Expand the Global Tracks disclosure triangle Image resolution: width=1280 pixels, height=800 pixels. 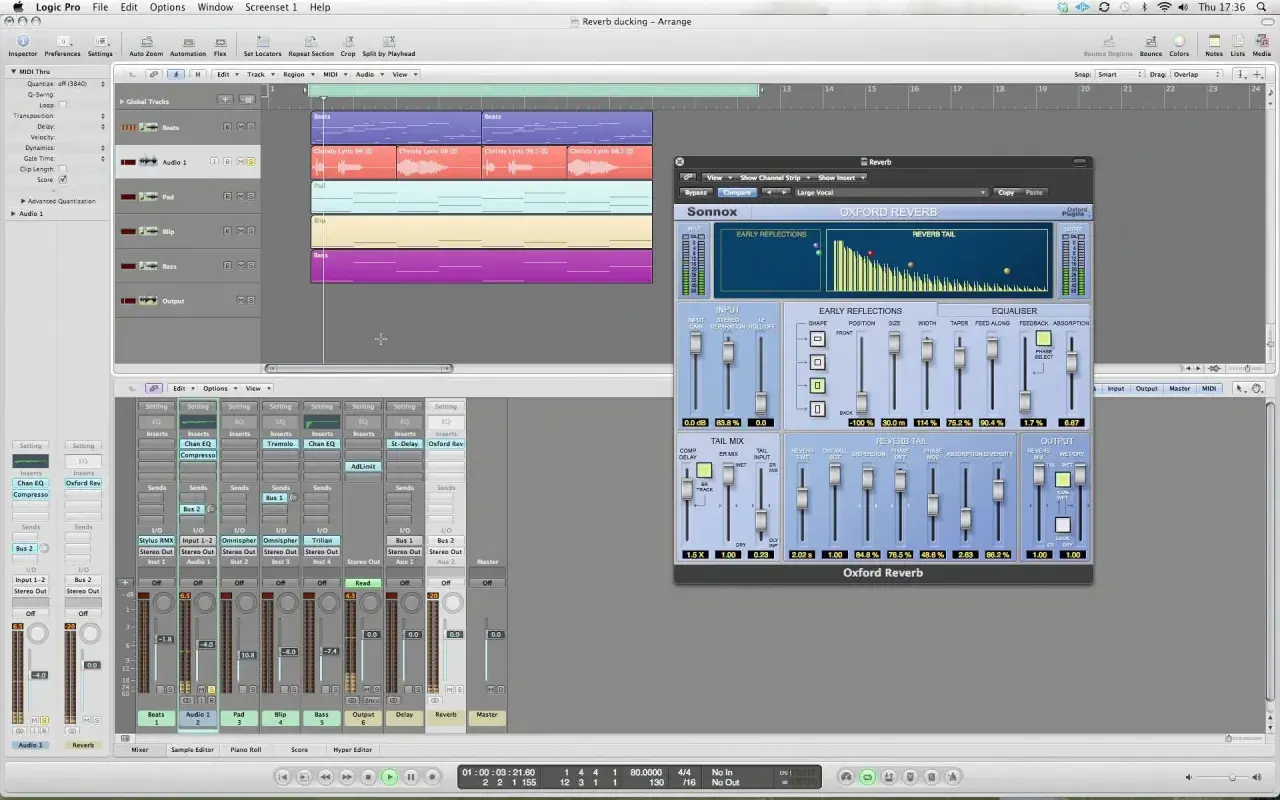(122, 101)
